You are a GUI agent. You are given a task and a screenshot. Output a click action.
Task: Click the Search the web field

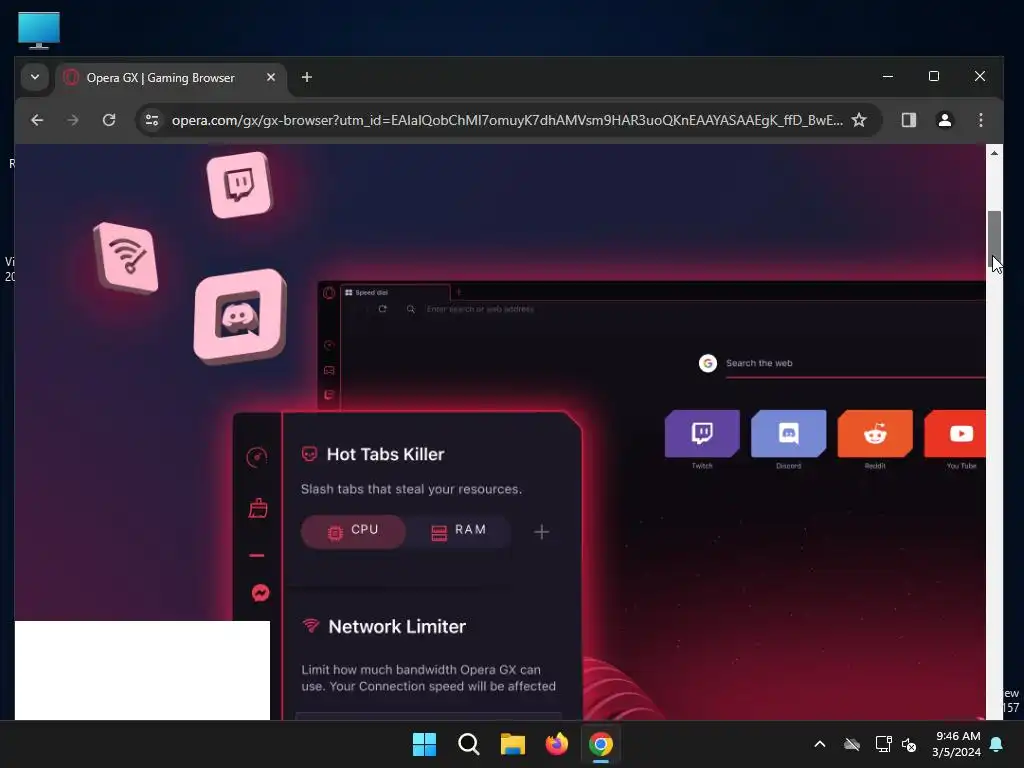(x=855, y=364)
